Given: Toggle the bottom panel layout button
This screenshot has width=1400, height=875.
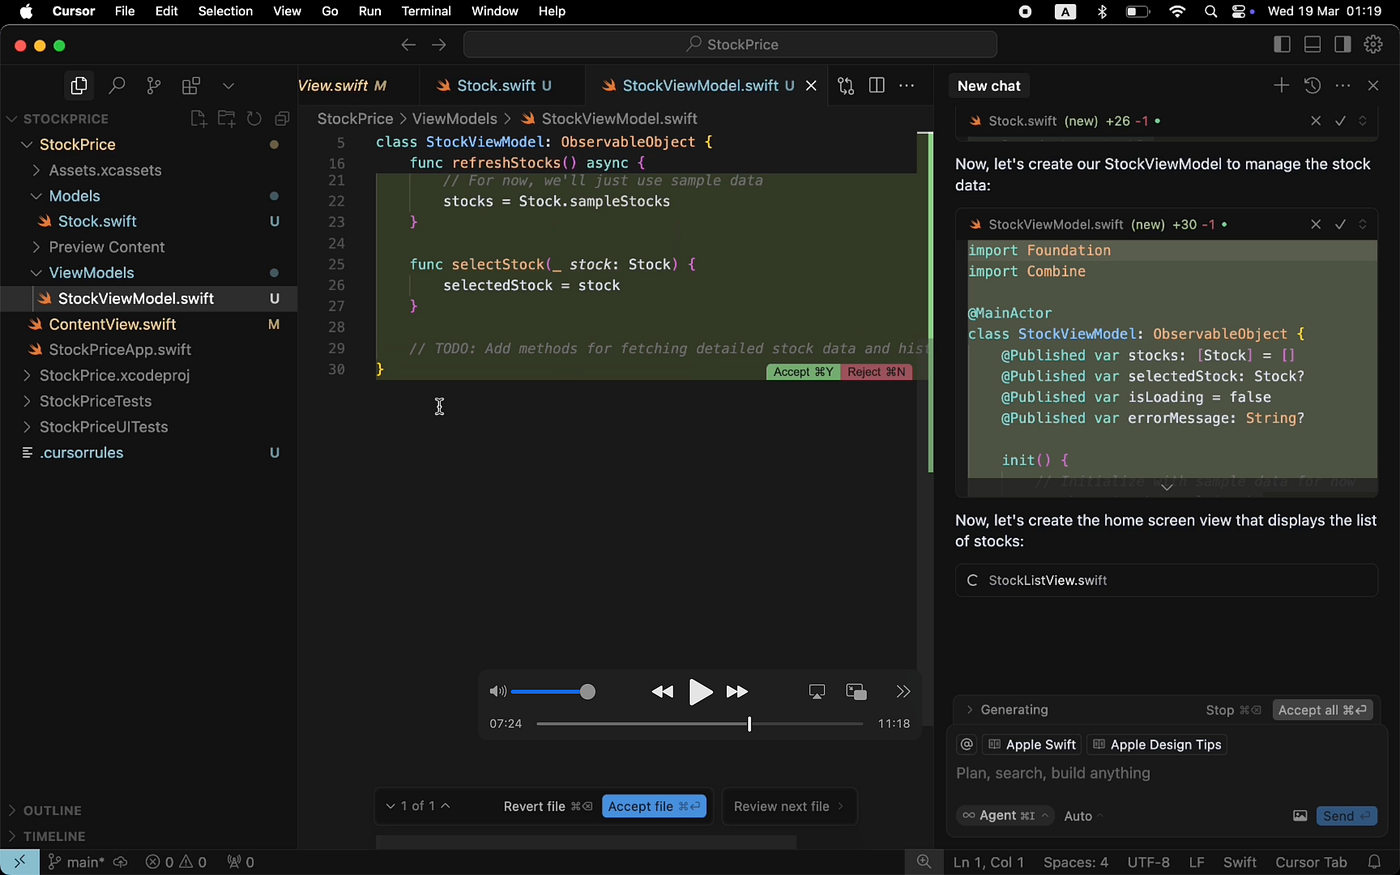Looking at the screenshot, I should [x=1313, y=44].
